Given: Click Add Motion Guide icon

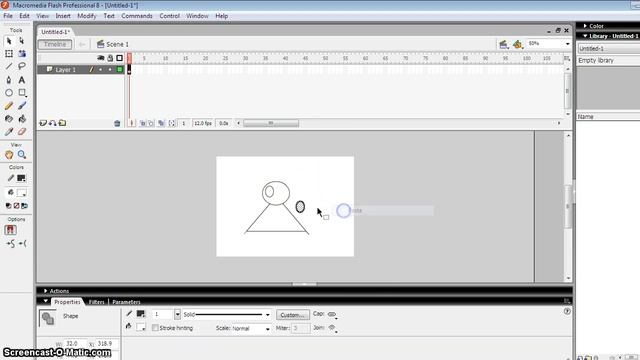Looking at the screenshot, I should point(53,123).
